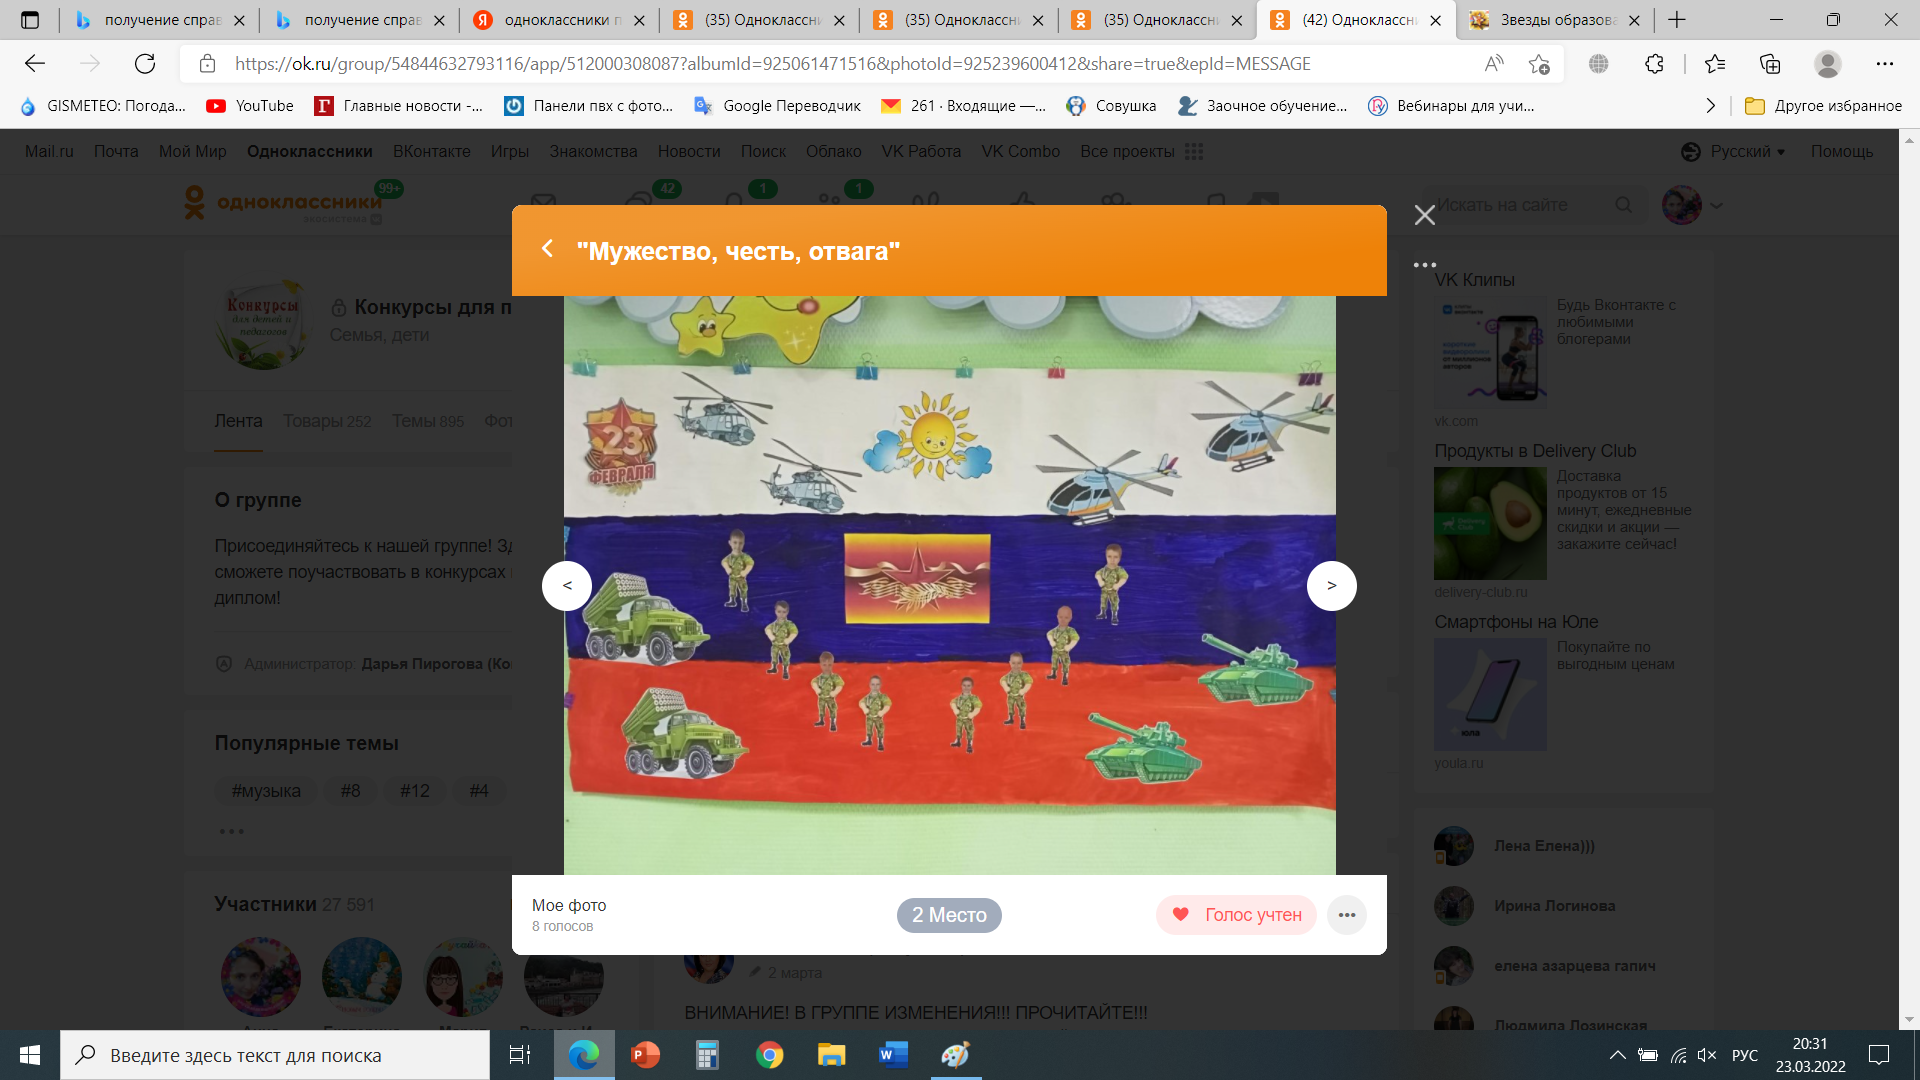Open the browser profile avatar
Image resolution: width=1920 pixels, height=1080 pixels.
coord(1828,64)
